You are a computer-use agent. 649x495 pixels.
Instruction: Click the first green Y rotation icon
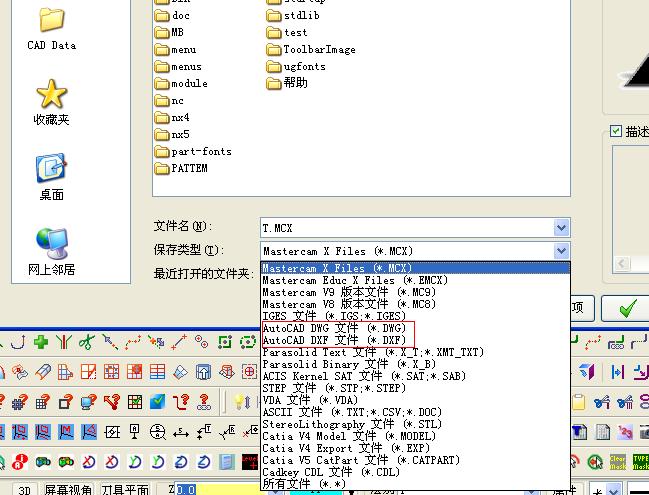coord(135,461)
